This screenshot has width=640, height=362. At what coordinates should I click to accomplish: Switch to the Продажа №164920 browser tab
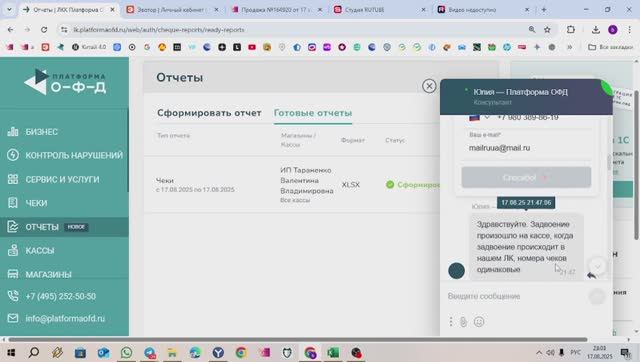pos(276,9)
